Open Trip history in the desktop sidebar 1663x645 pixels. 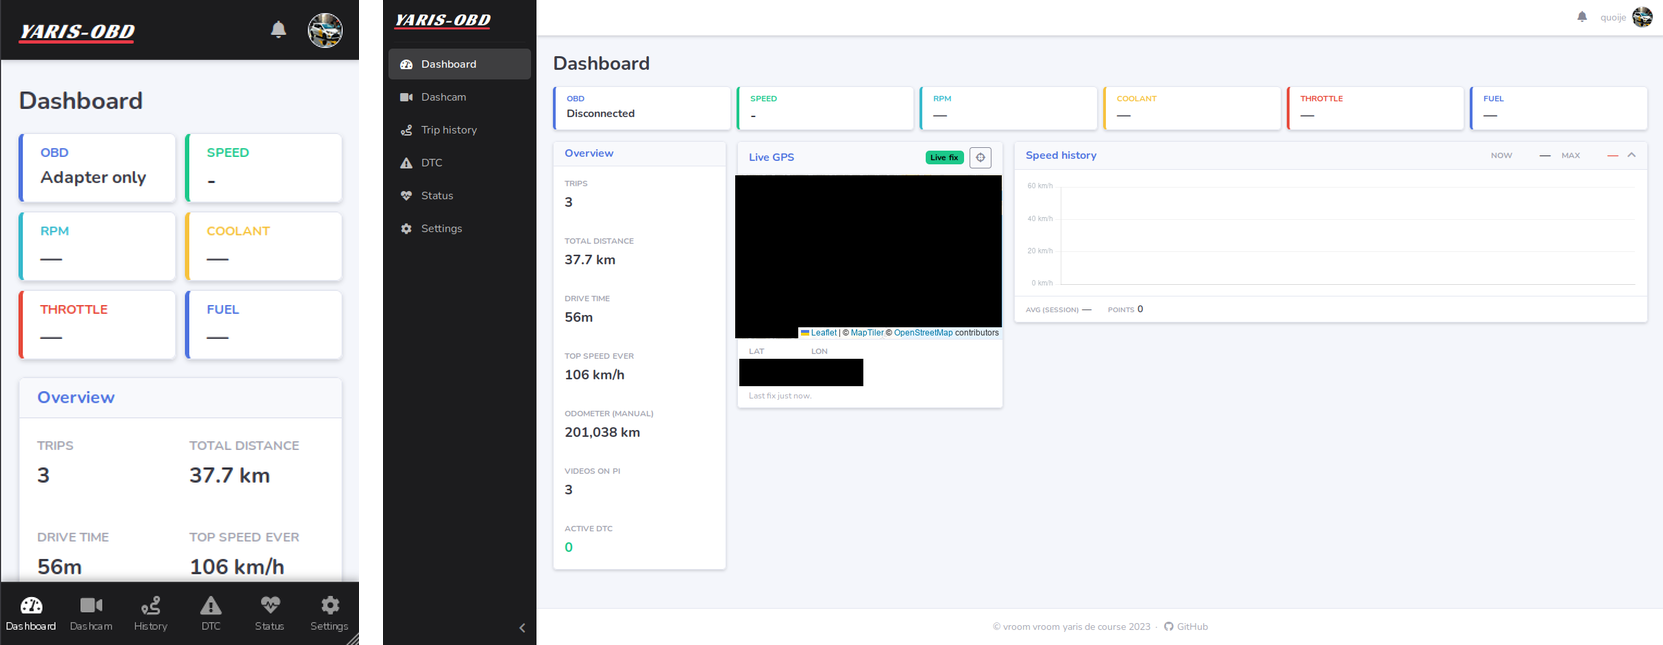pos(460,130)
